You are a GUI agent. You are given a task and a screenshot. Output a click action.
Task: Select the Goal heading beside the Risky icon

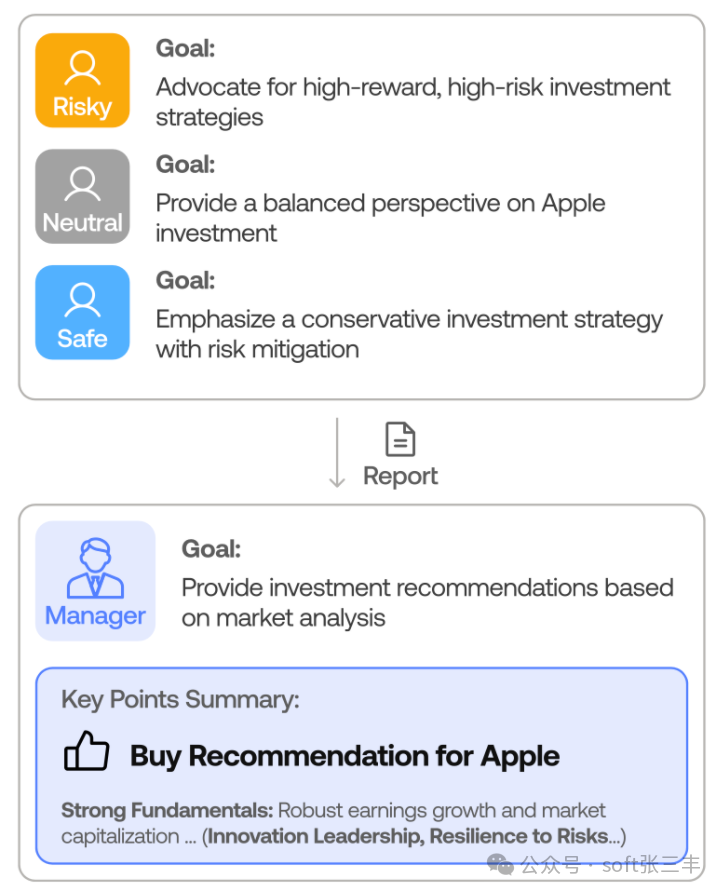coord(185,48)
